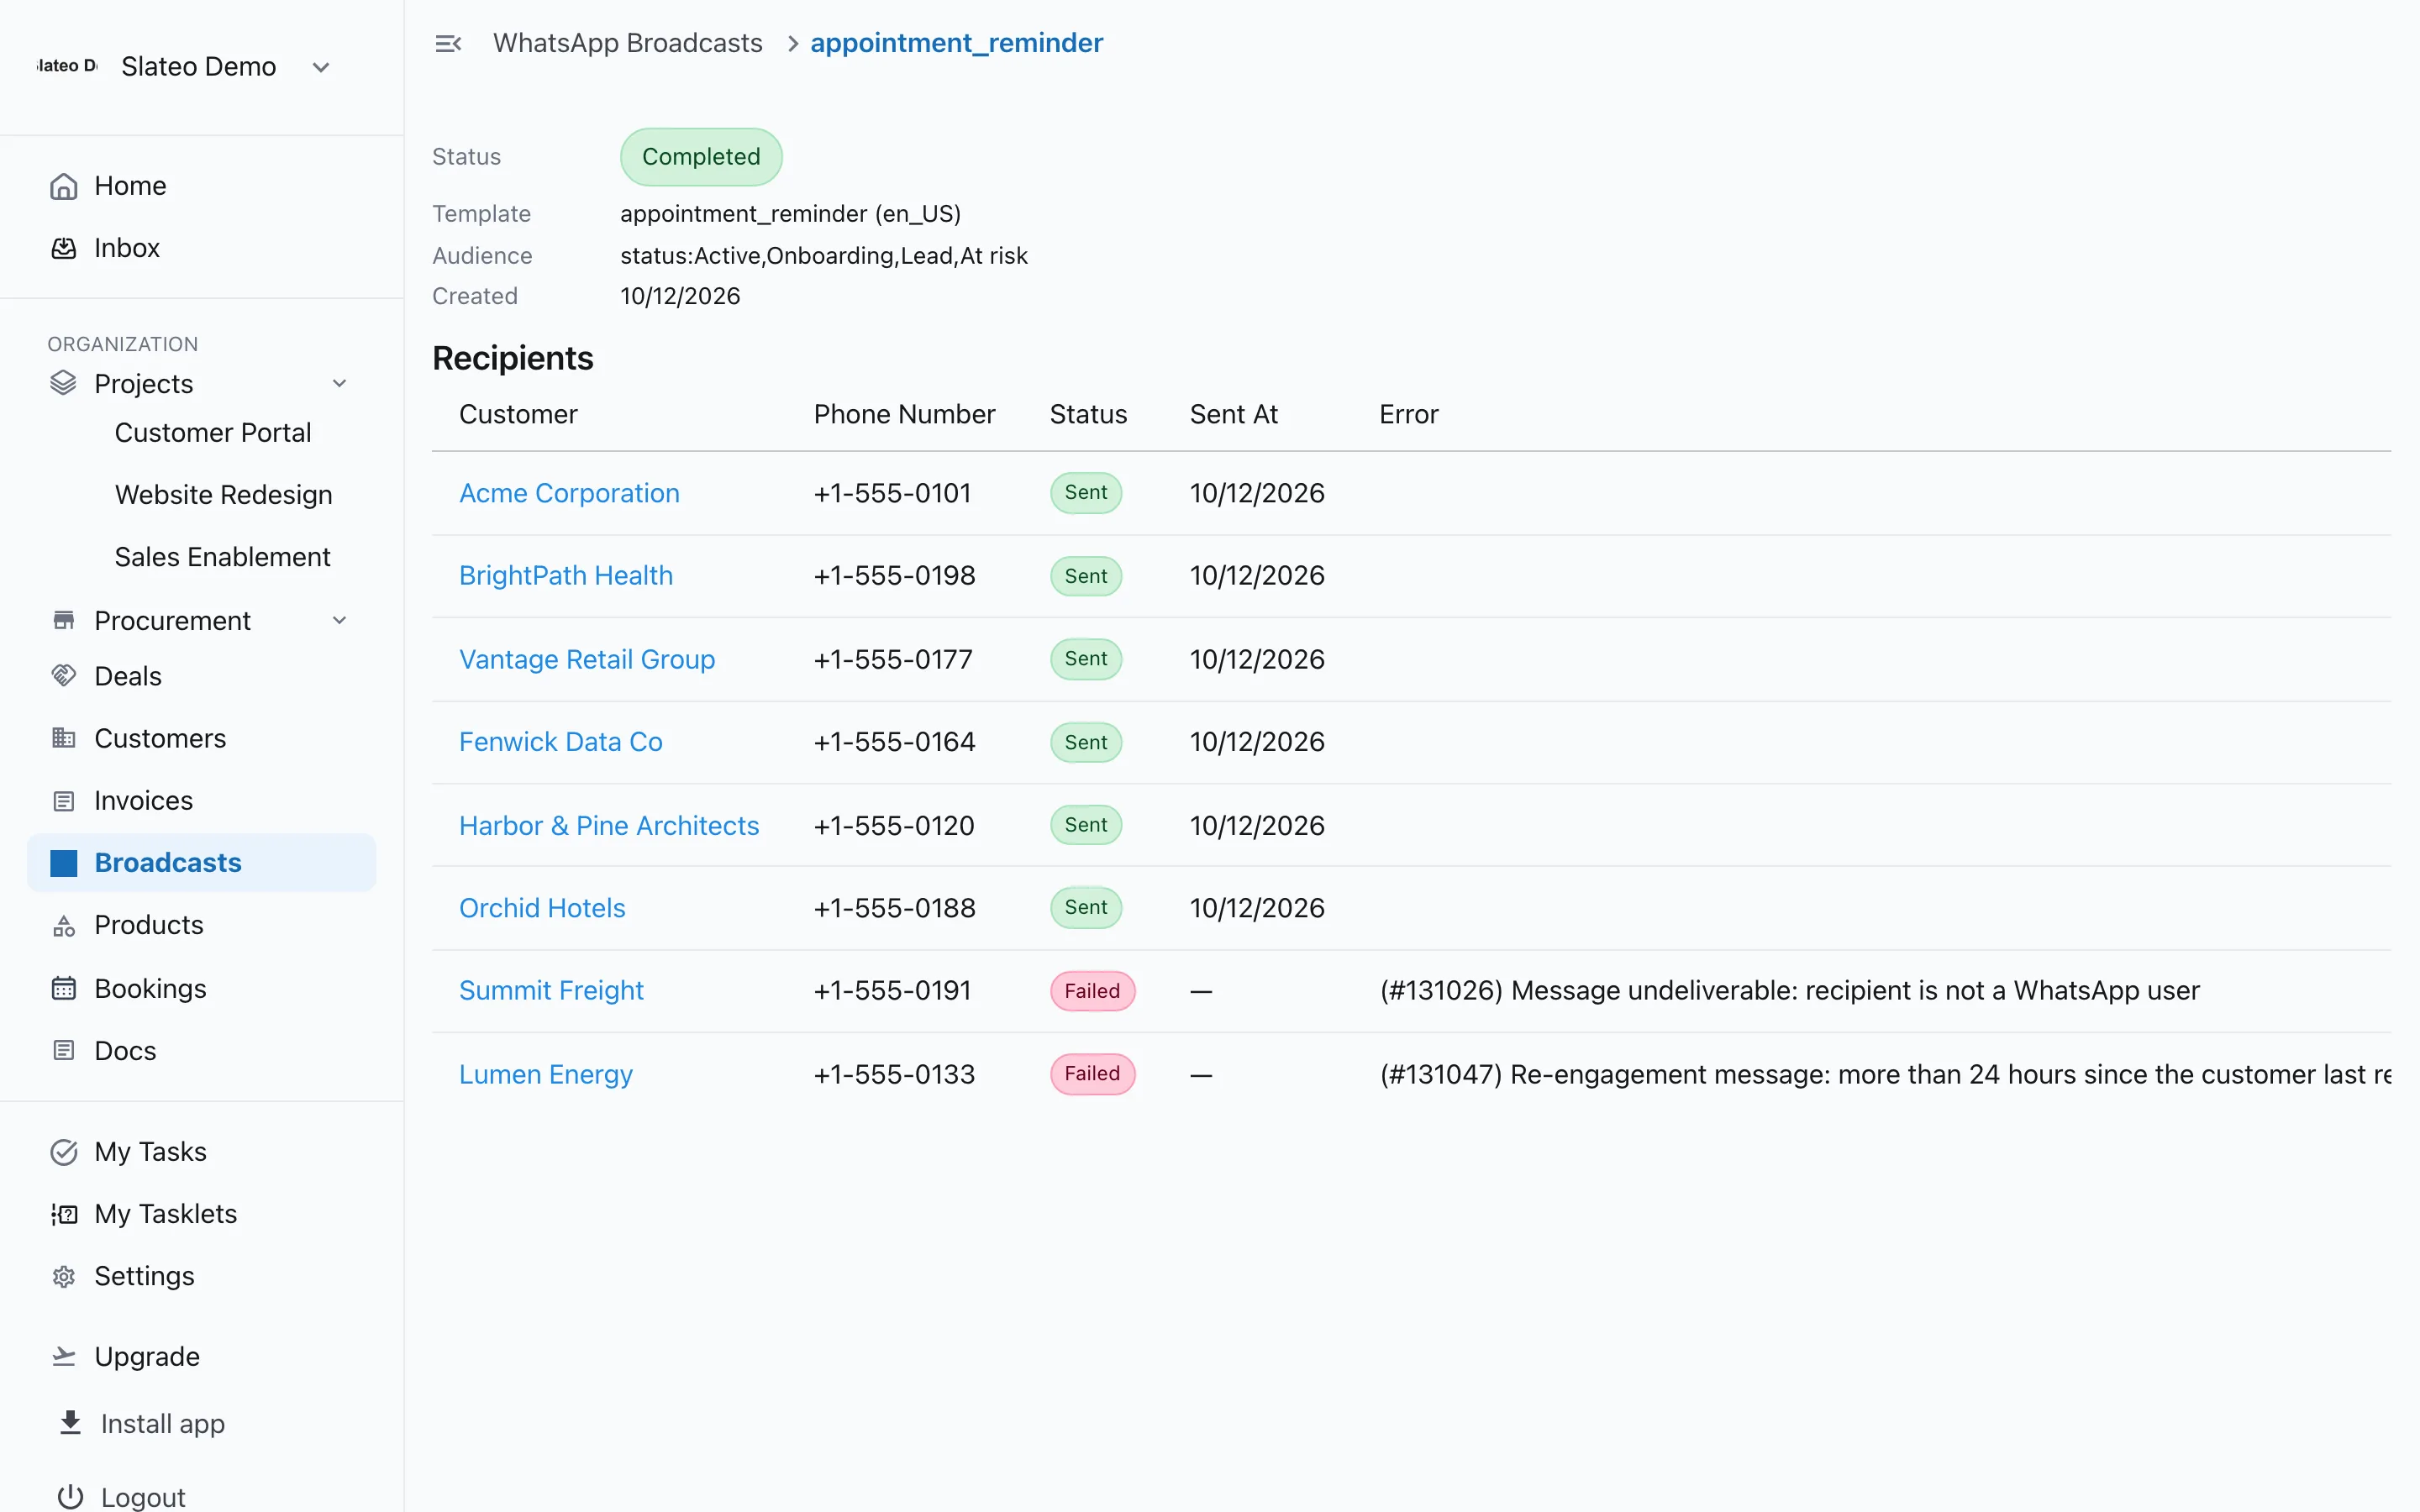Viewport: 2420px width, 1512px height.
Task: Click the Procurement store icon
Action: click(x=64, y=620)
